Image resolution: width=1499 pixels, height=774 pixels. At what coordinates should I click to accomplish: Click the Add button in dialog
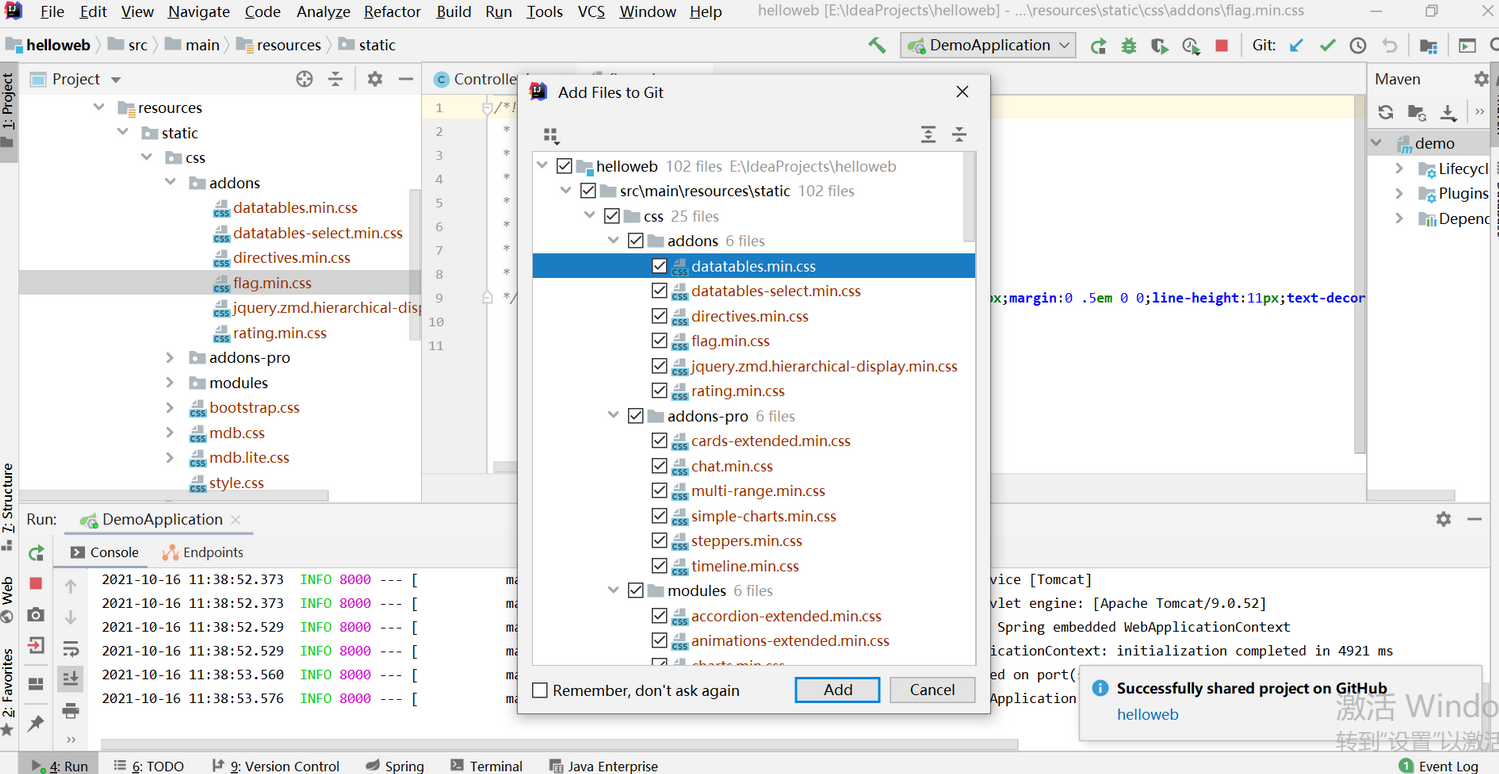click(838, 690)
